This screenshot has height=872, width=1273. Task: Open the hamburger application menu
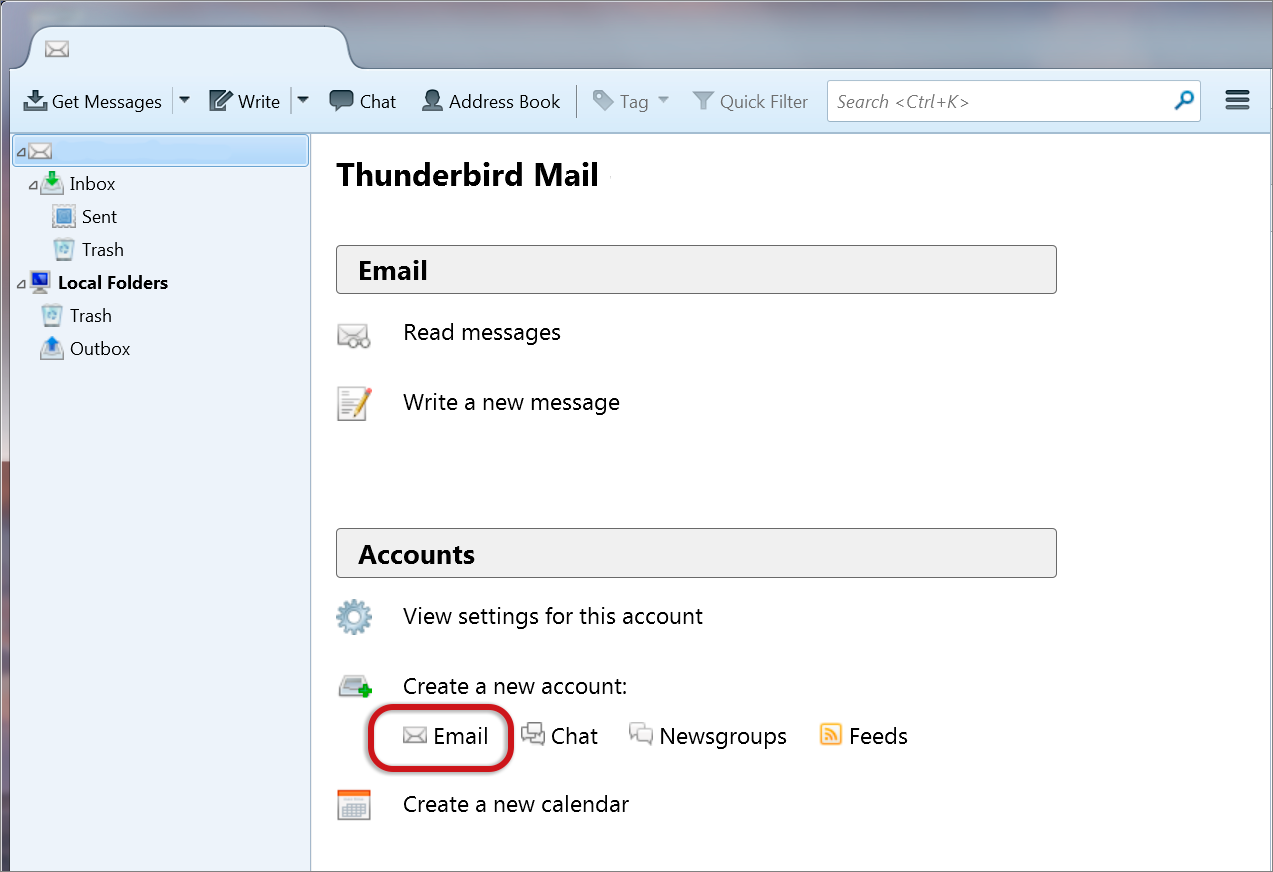tap(1237, 100)
